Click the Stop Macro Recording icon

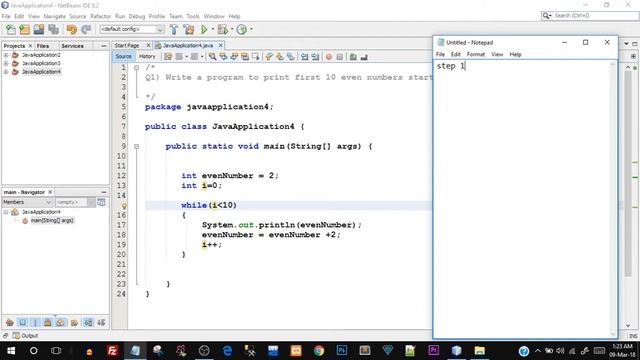(x=340, y=57)
